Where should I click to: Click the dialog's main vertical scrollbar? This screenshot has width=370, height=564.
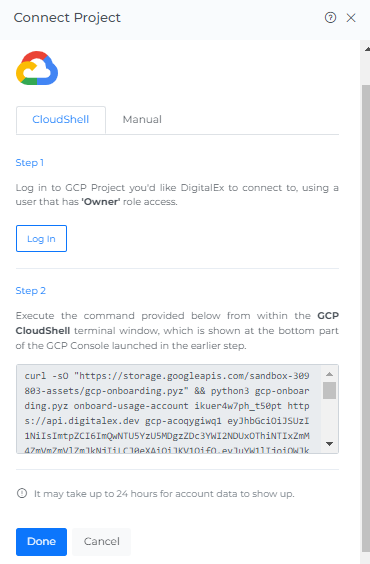pos(366,320)
